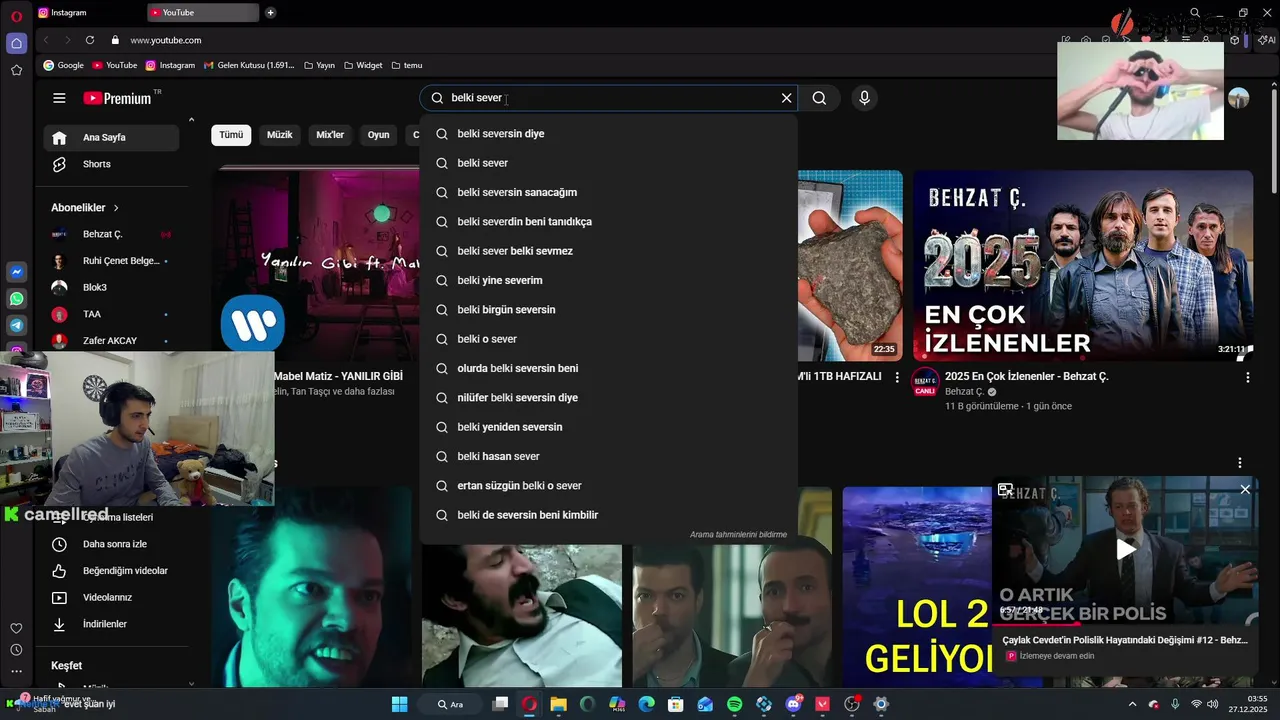Select the Tümü filter chip
The height and width of the screenshot is (720, 1280).
[x=231, y=135]
